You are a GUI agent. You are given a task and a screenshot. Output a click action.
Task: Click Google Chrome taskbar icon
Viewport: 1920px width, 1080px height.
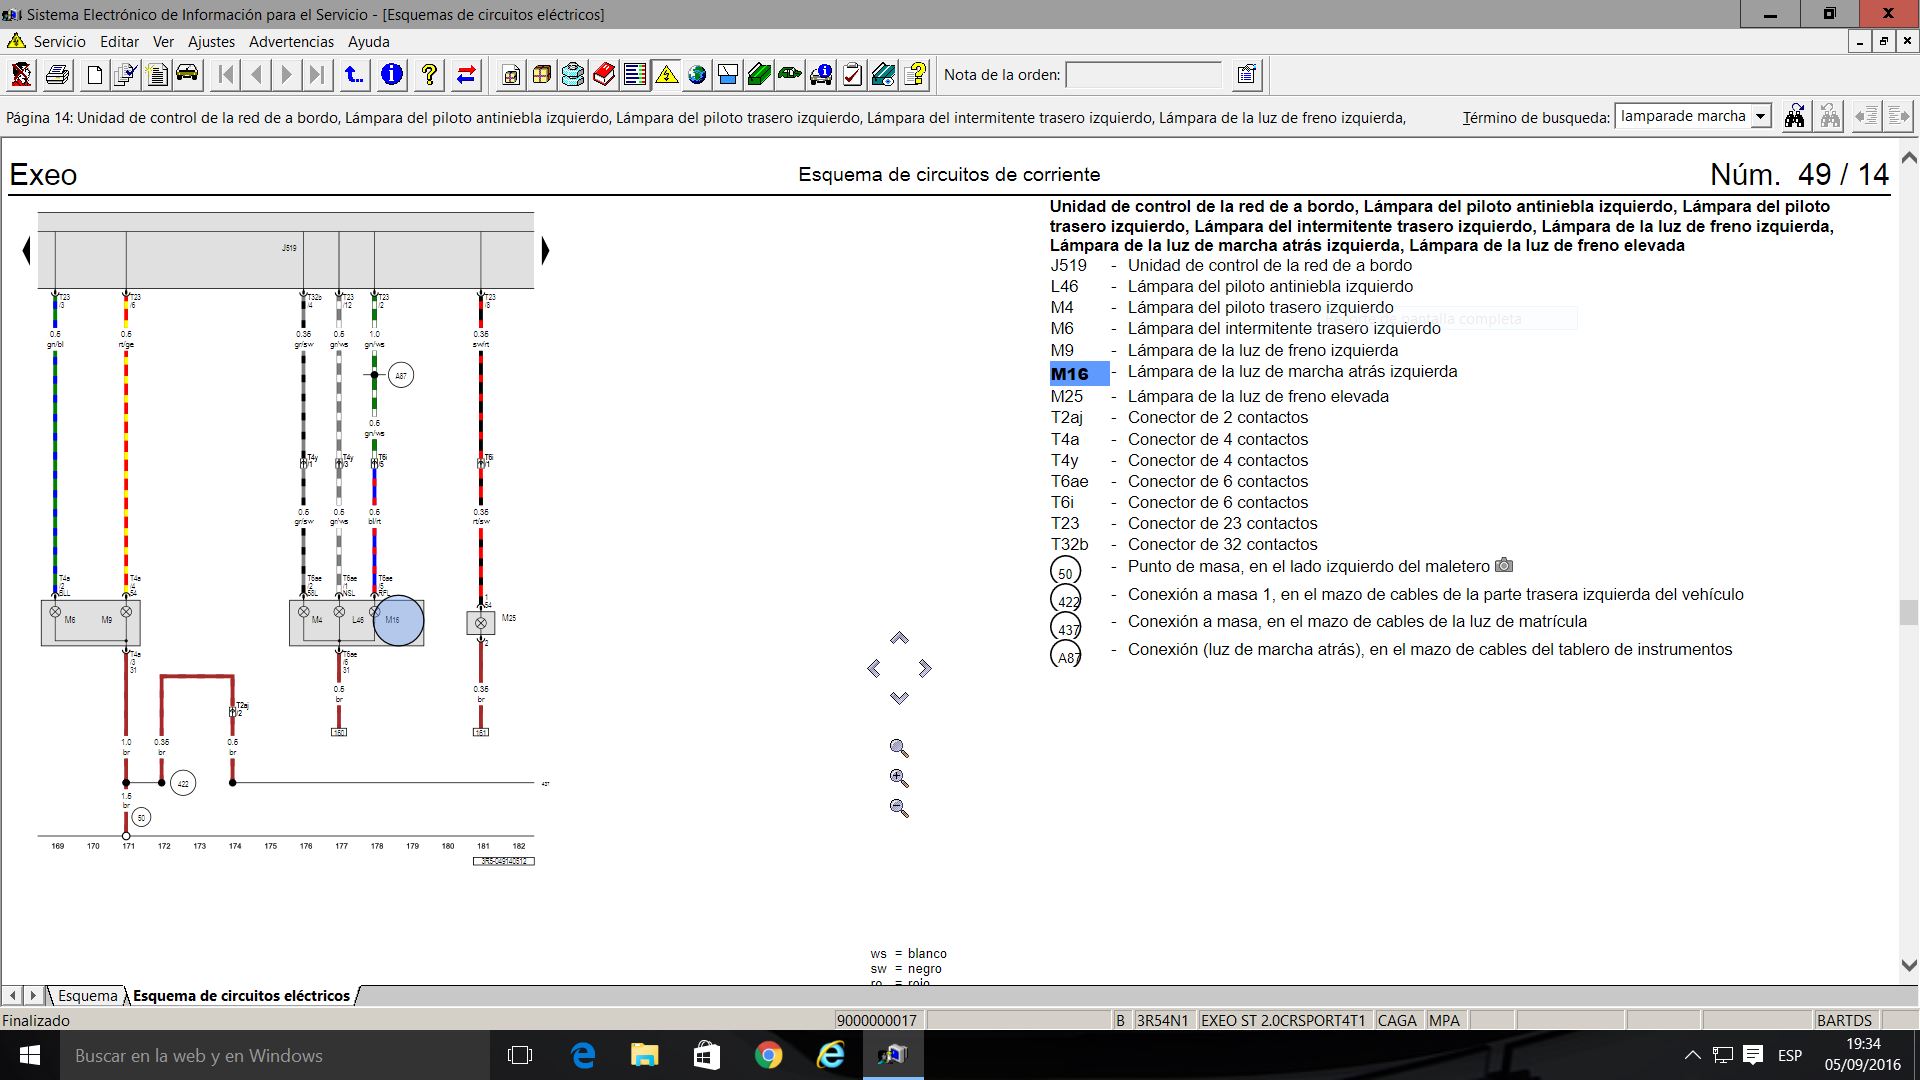pos(768,1055)
